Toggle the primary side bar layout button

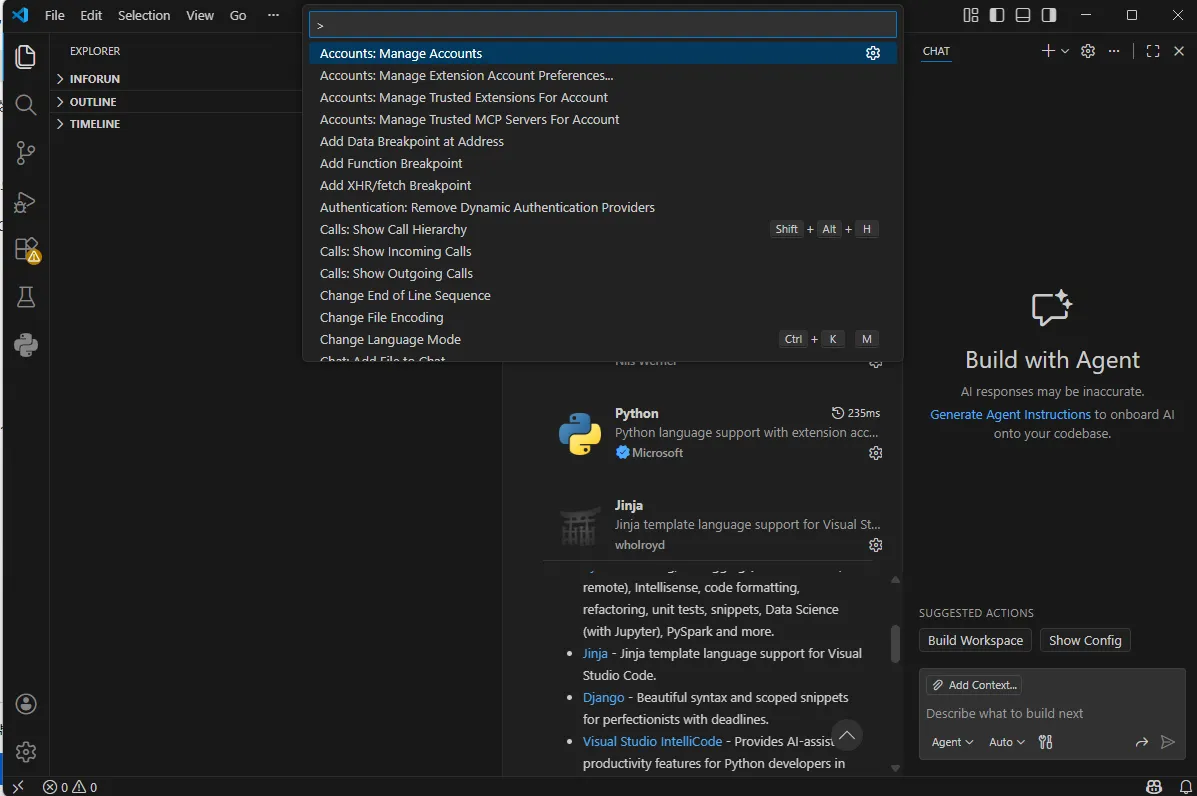click(x=997, y=15)
